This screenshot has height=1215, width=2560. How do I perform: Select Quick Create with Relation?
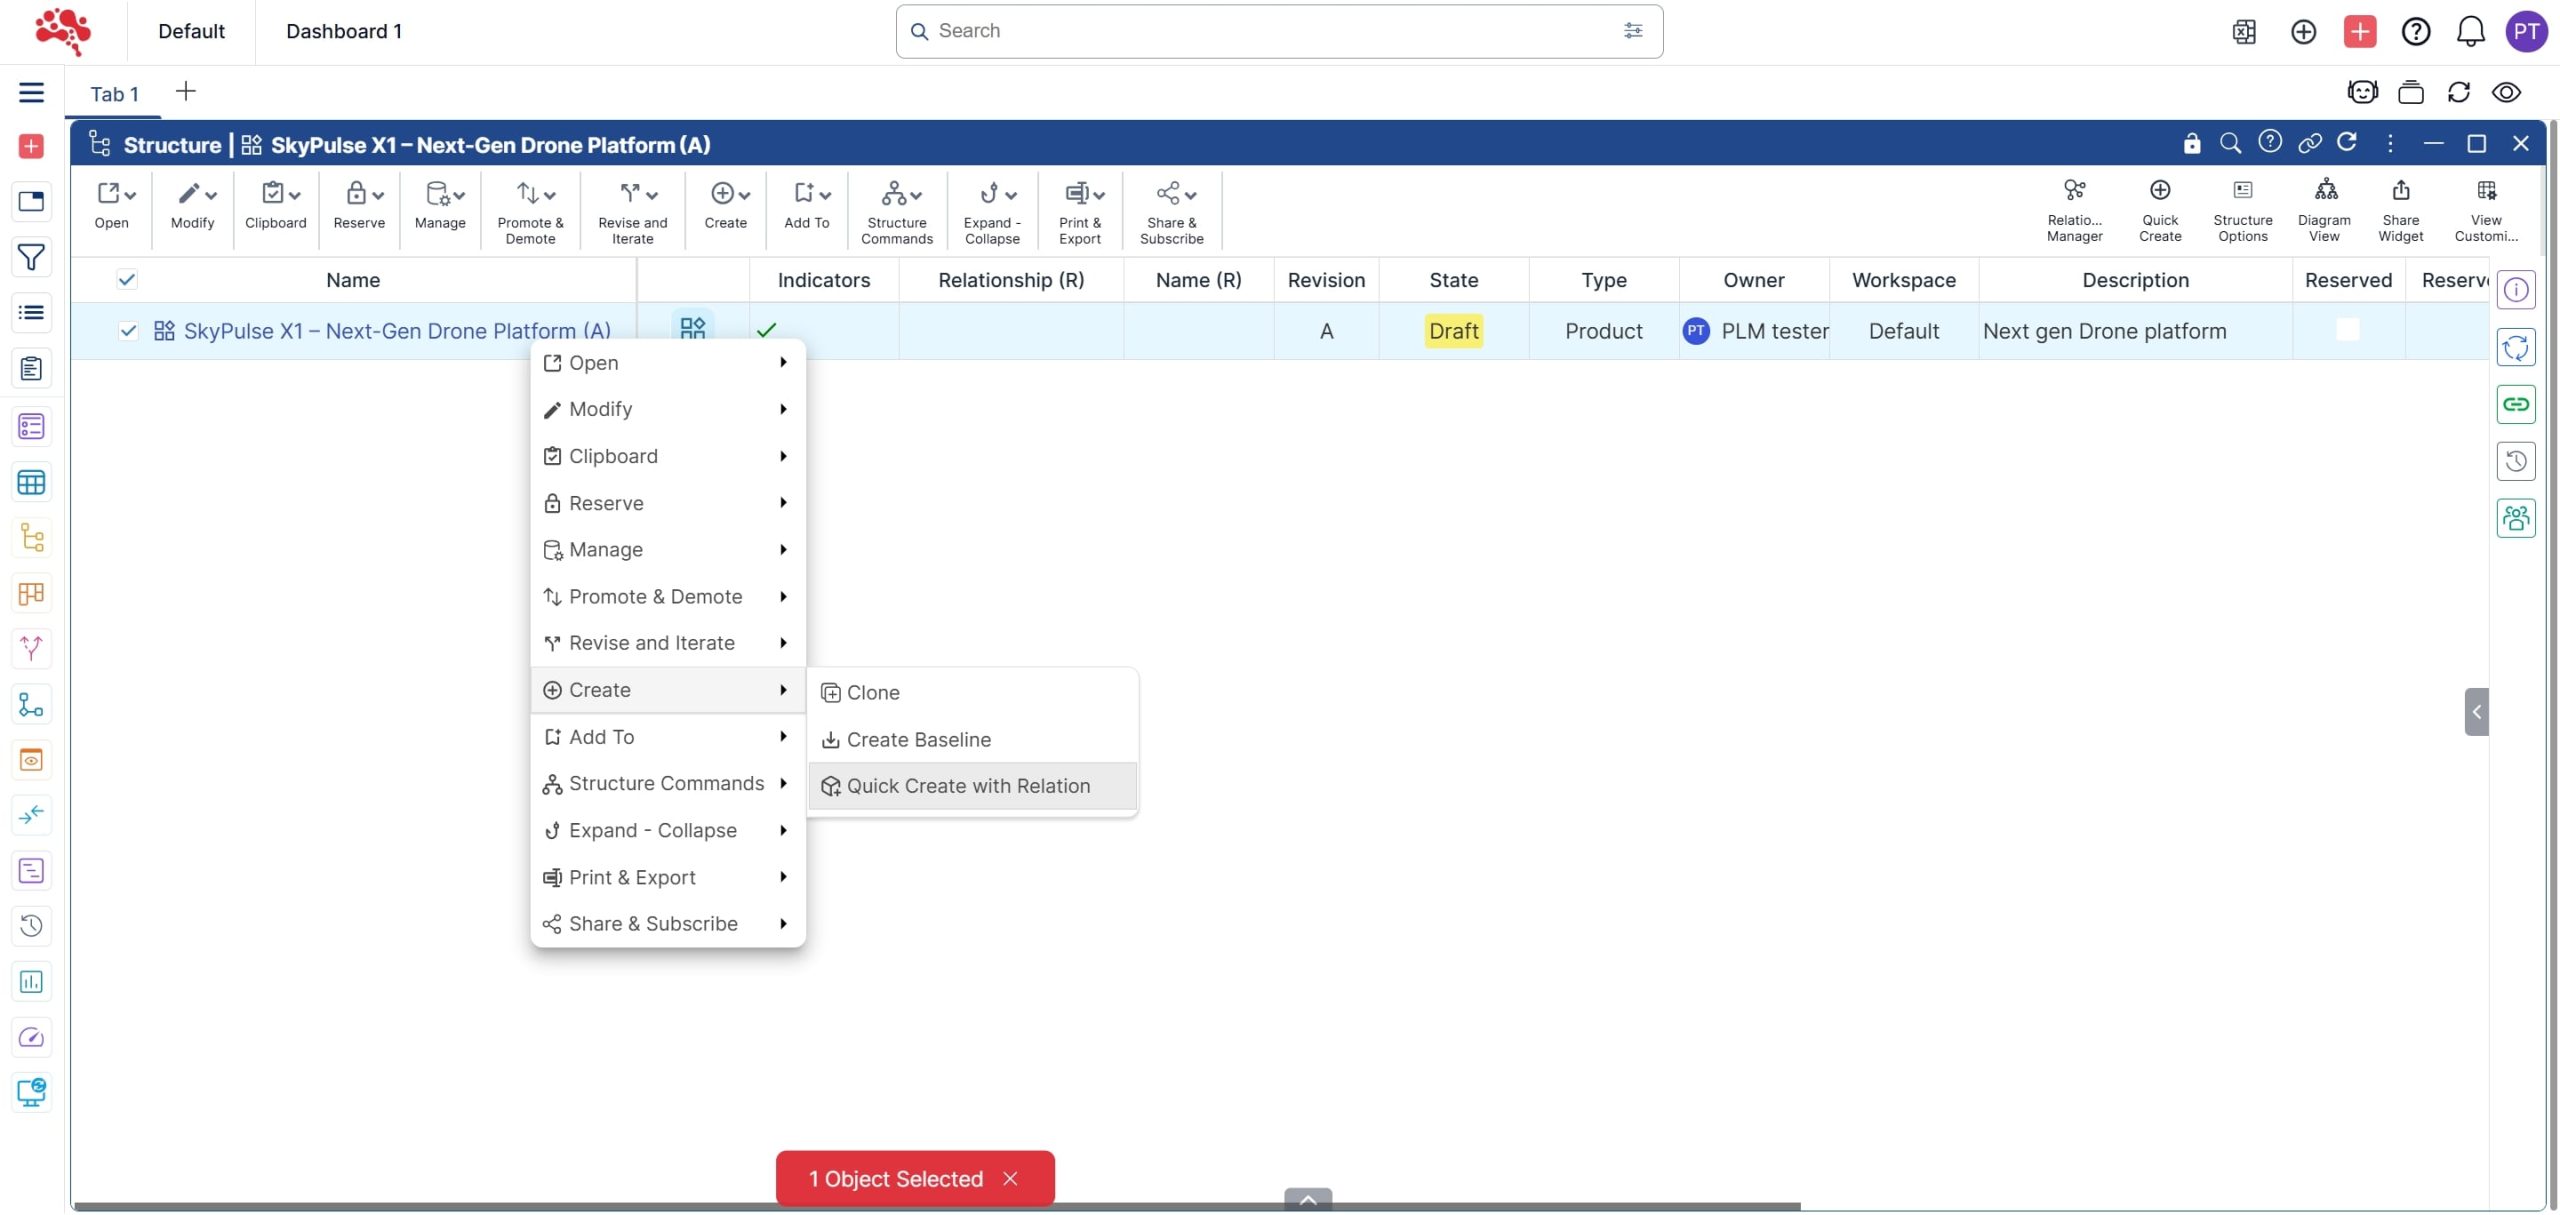pyautogui.click(x=967, y=786)
